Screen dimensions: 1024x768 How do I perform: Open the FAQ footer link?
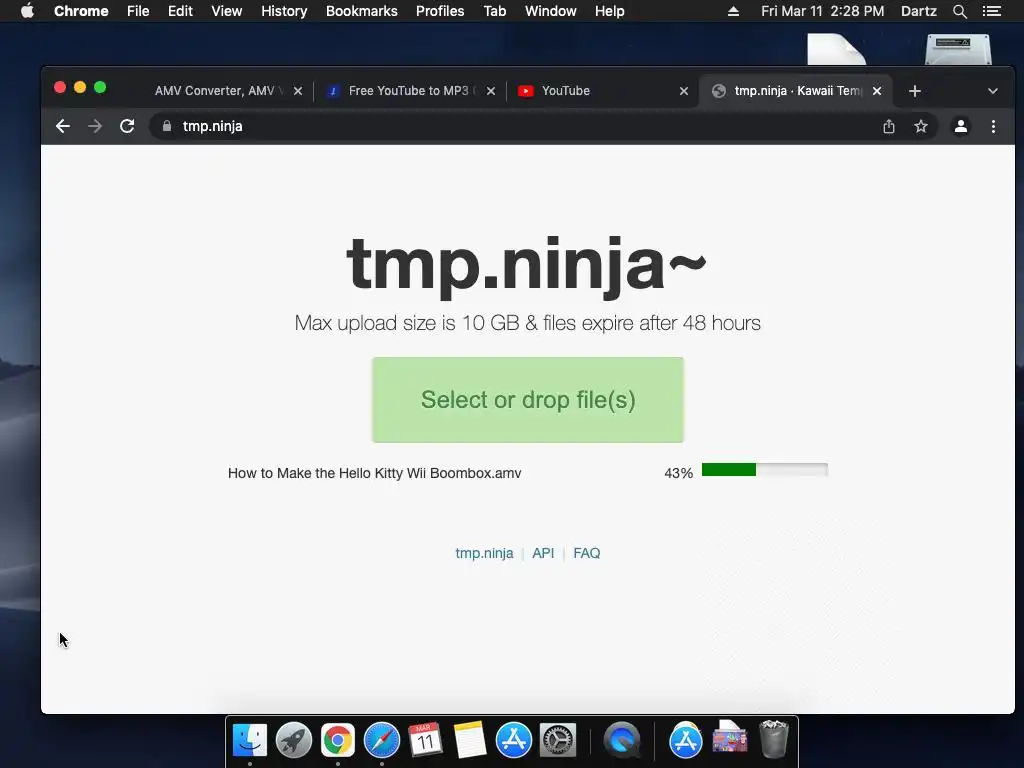[586, 553]
